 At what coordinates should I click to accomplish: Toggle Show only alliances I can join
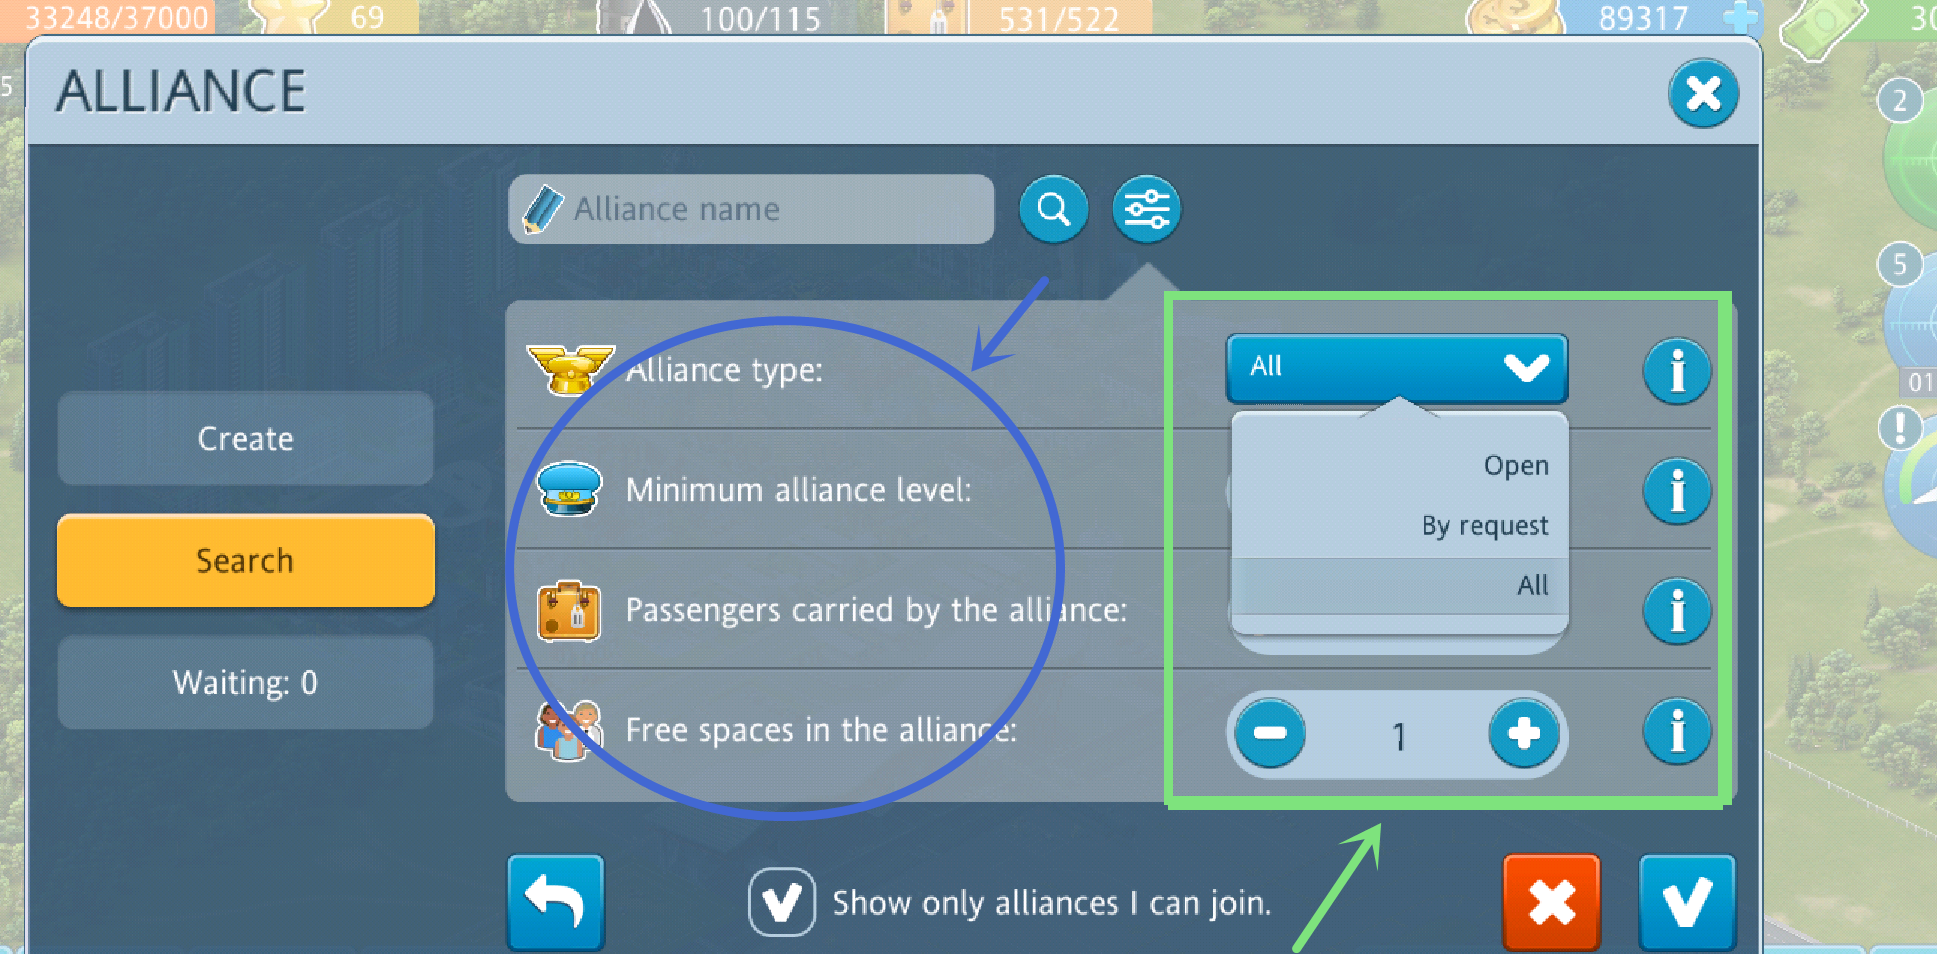coord(781,902)
